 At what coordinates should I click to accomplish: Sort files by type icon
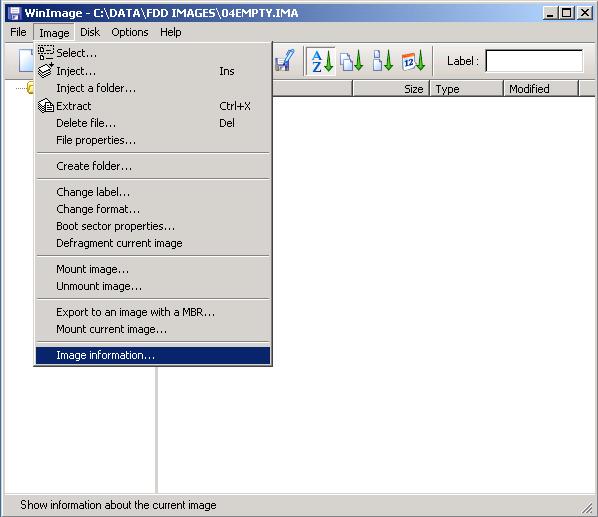[351, 61]
